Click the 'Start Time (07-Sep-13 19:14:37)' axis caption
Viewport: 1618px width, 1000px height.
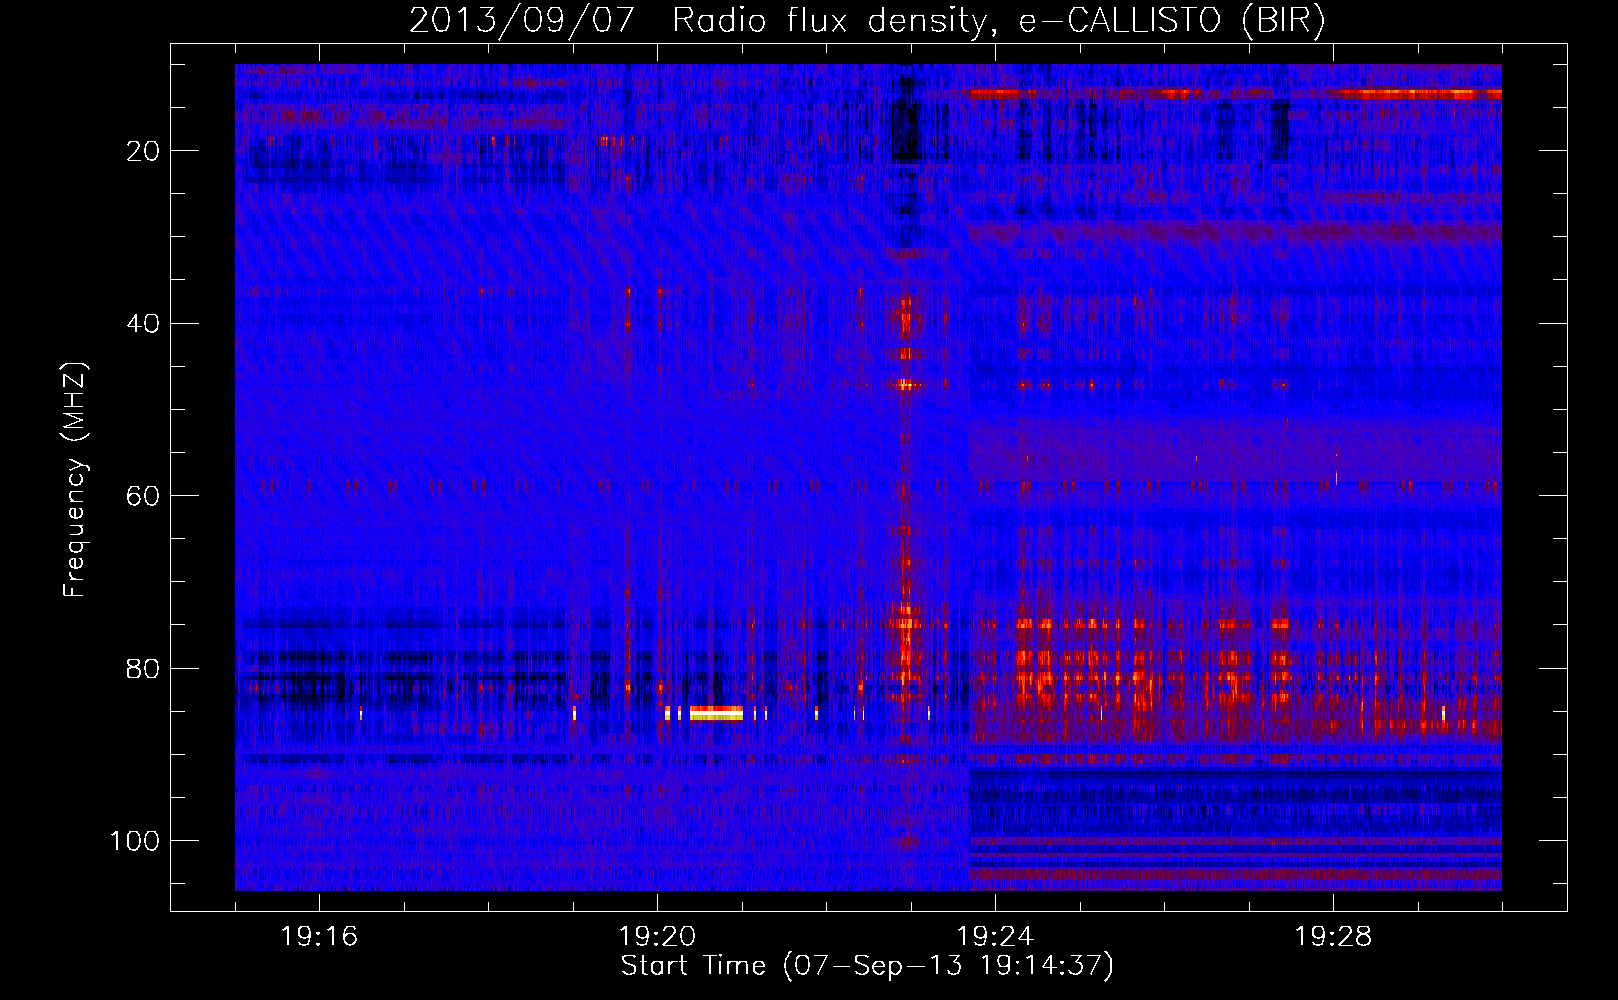(x=867, y=966)
